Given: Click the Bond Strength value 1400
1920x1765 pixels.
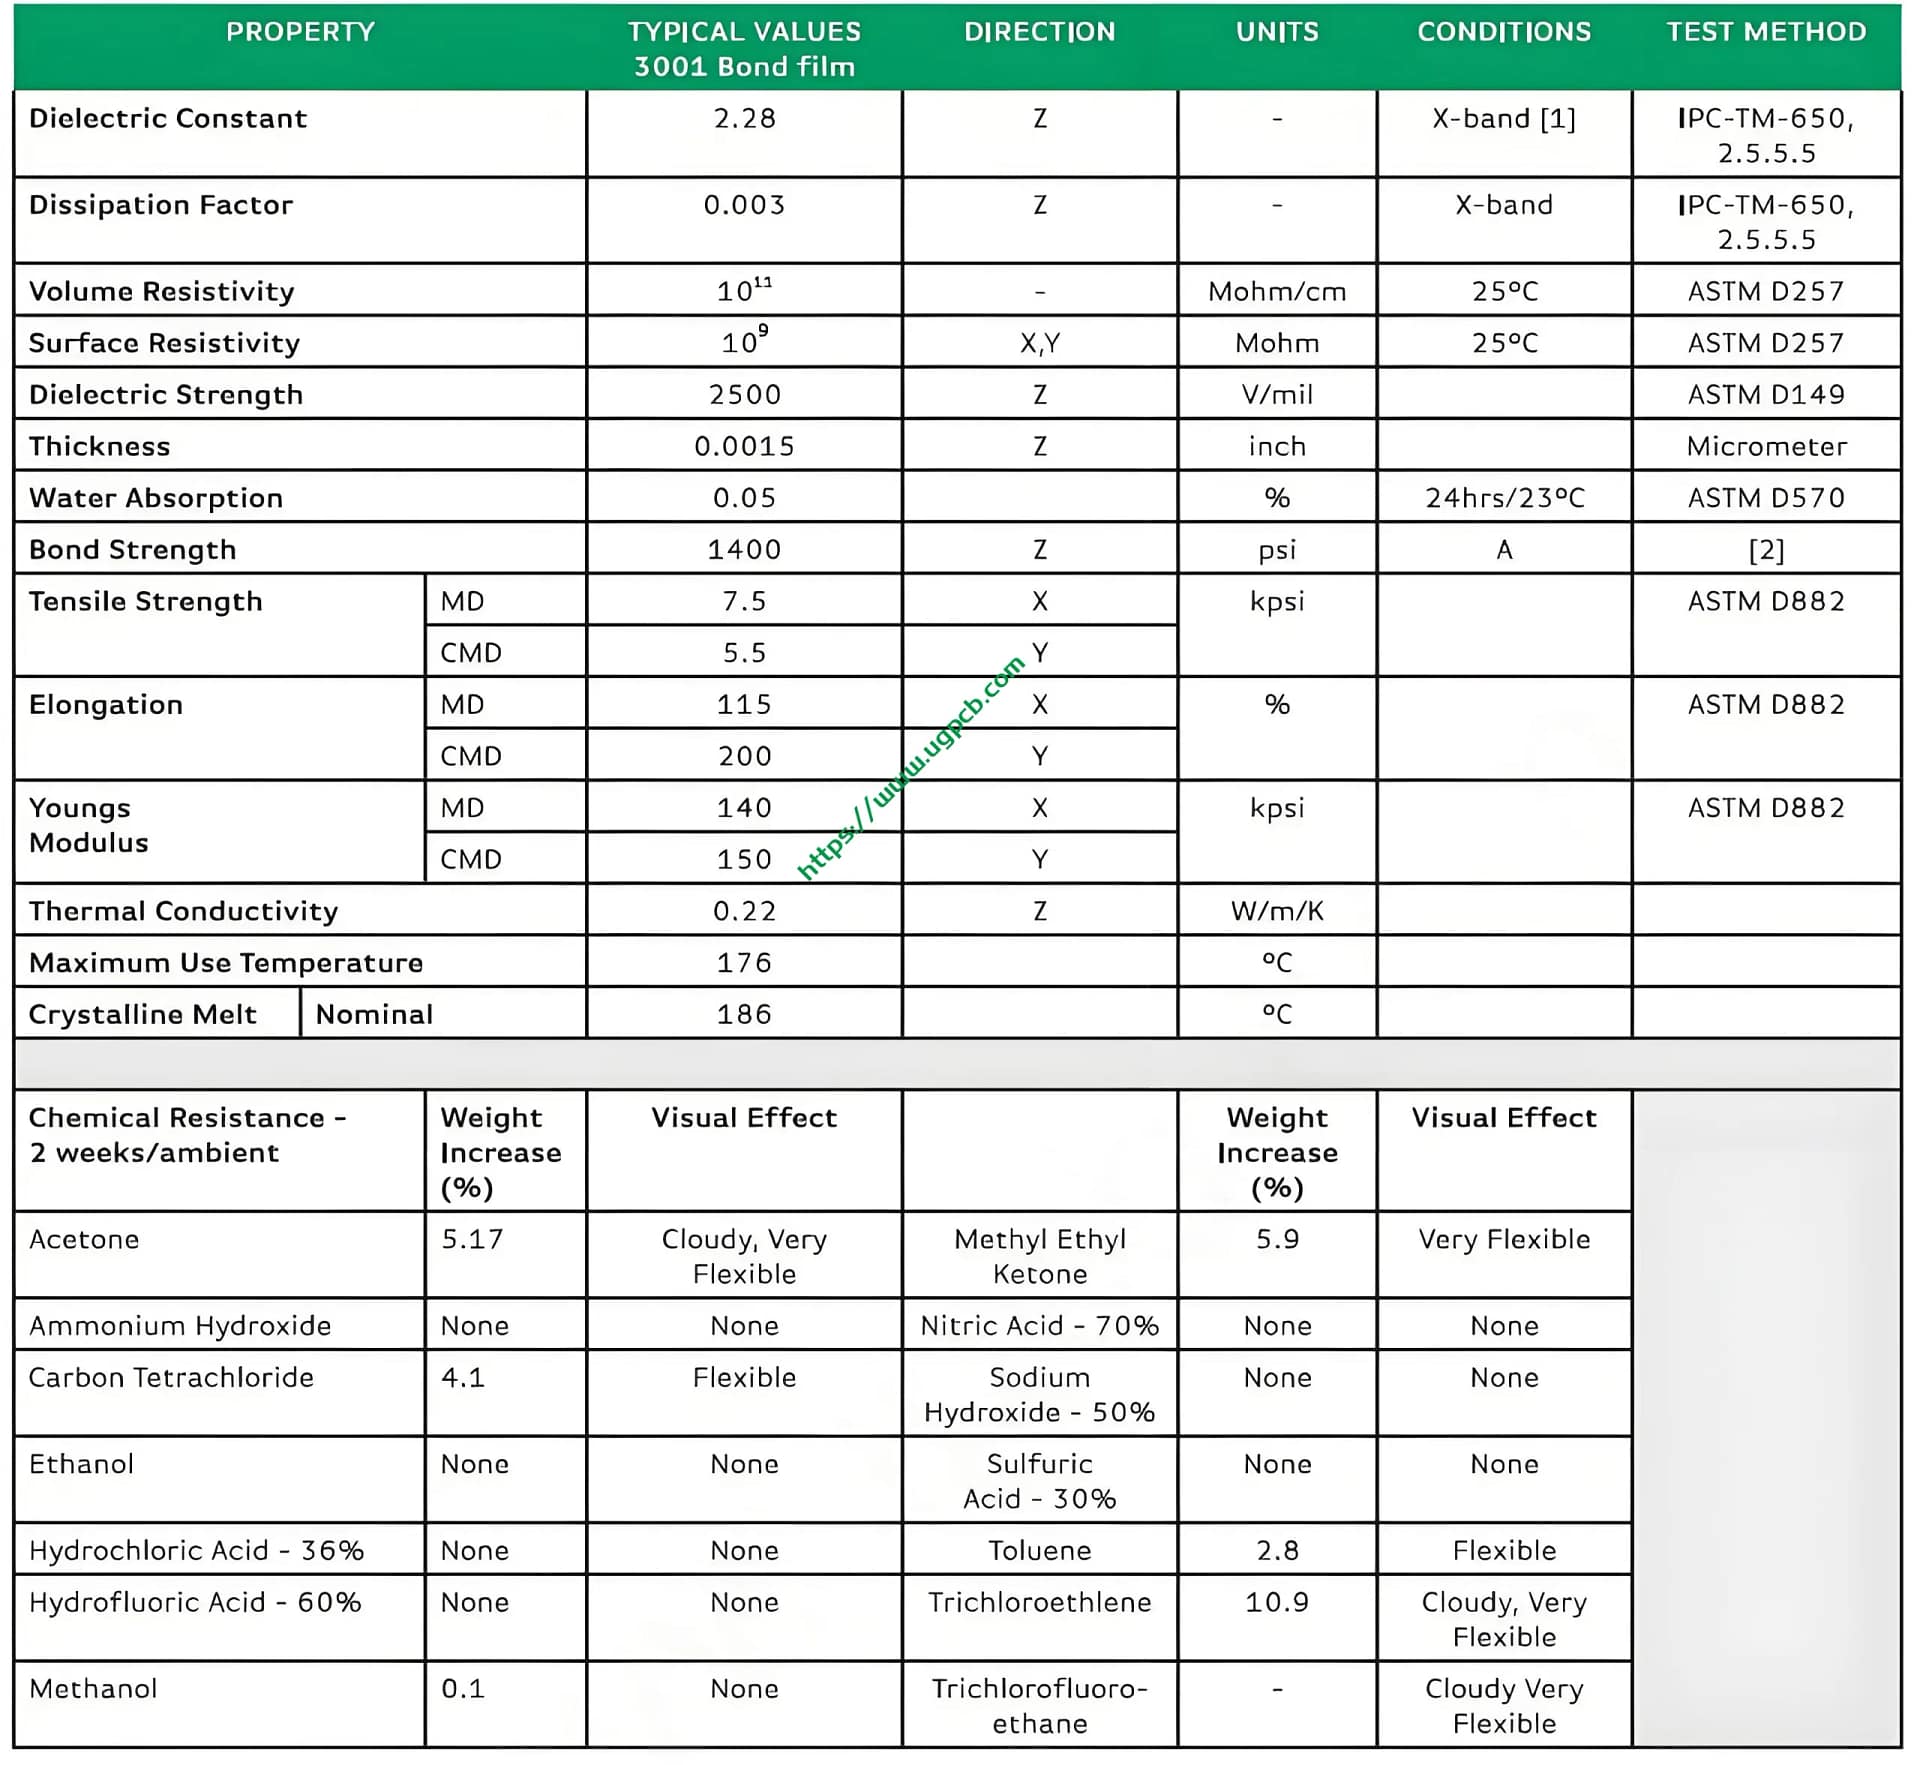Looking at the screenshot, I should point(744,550).
